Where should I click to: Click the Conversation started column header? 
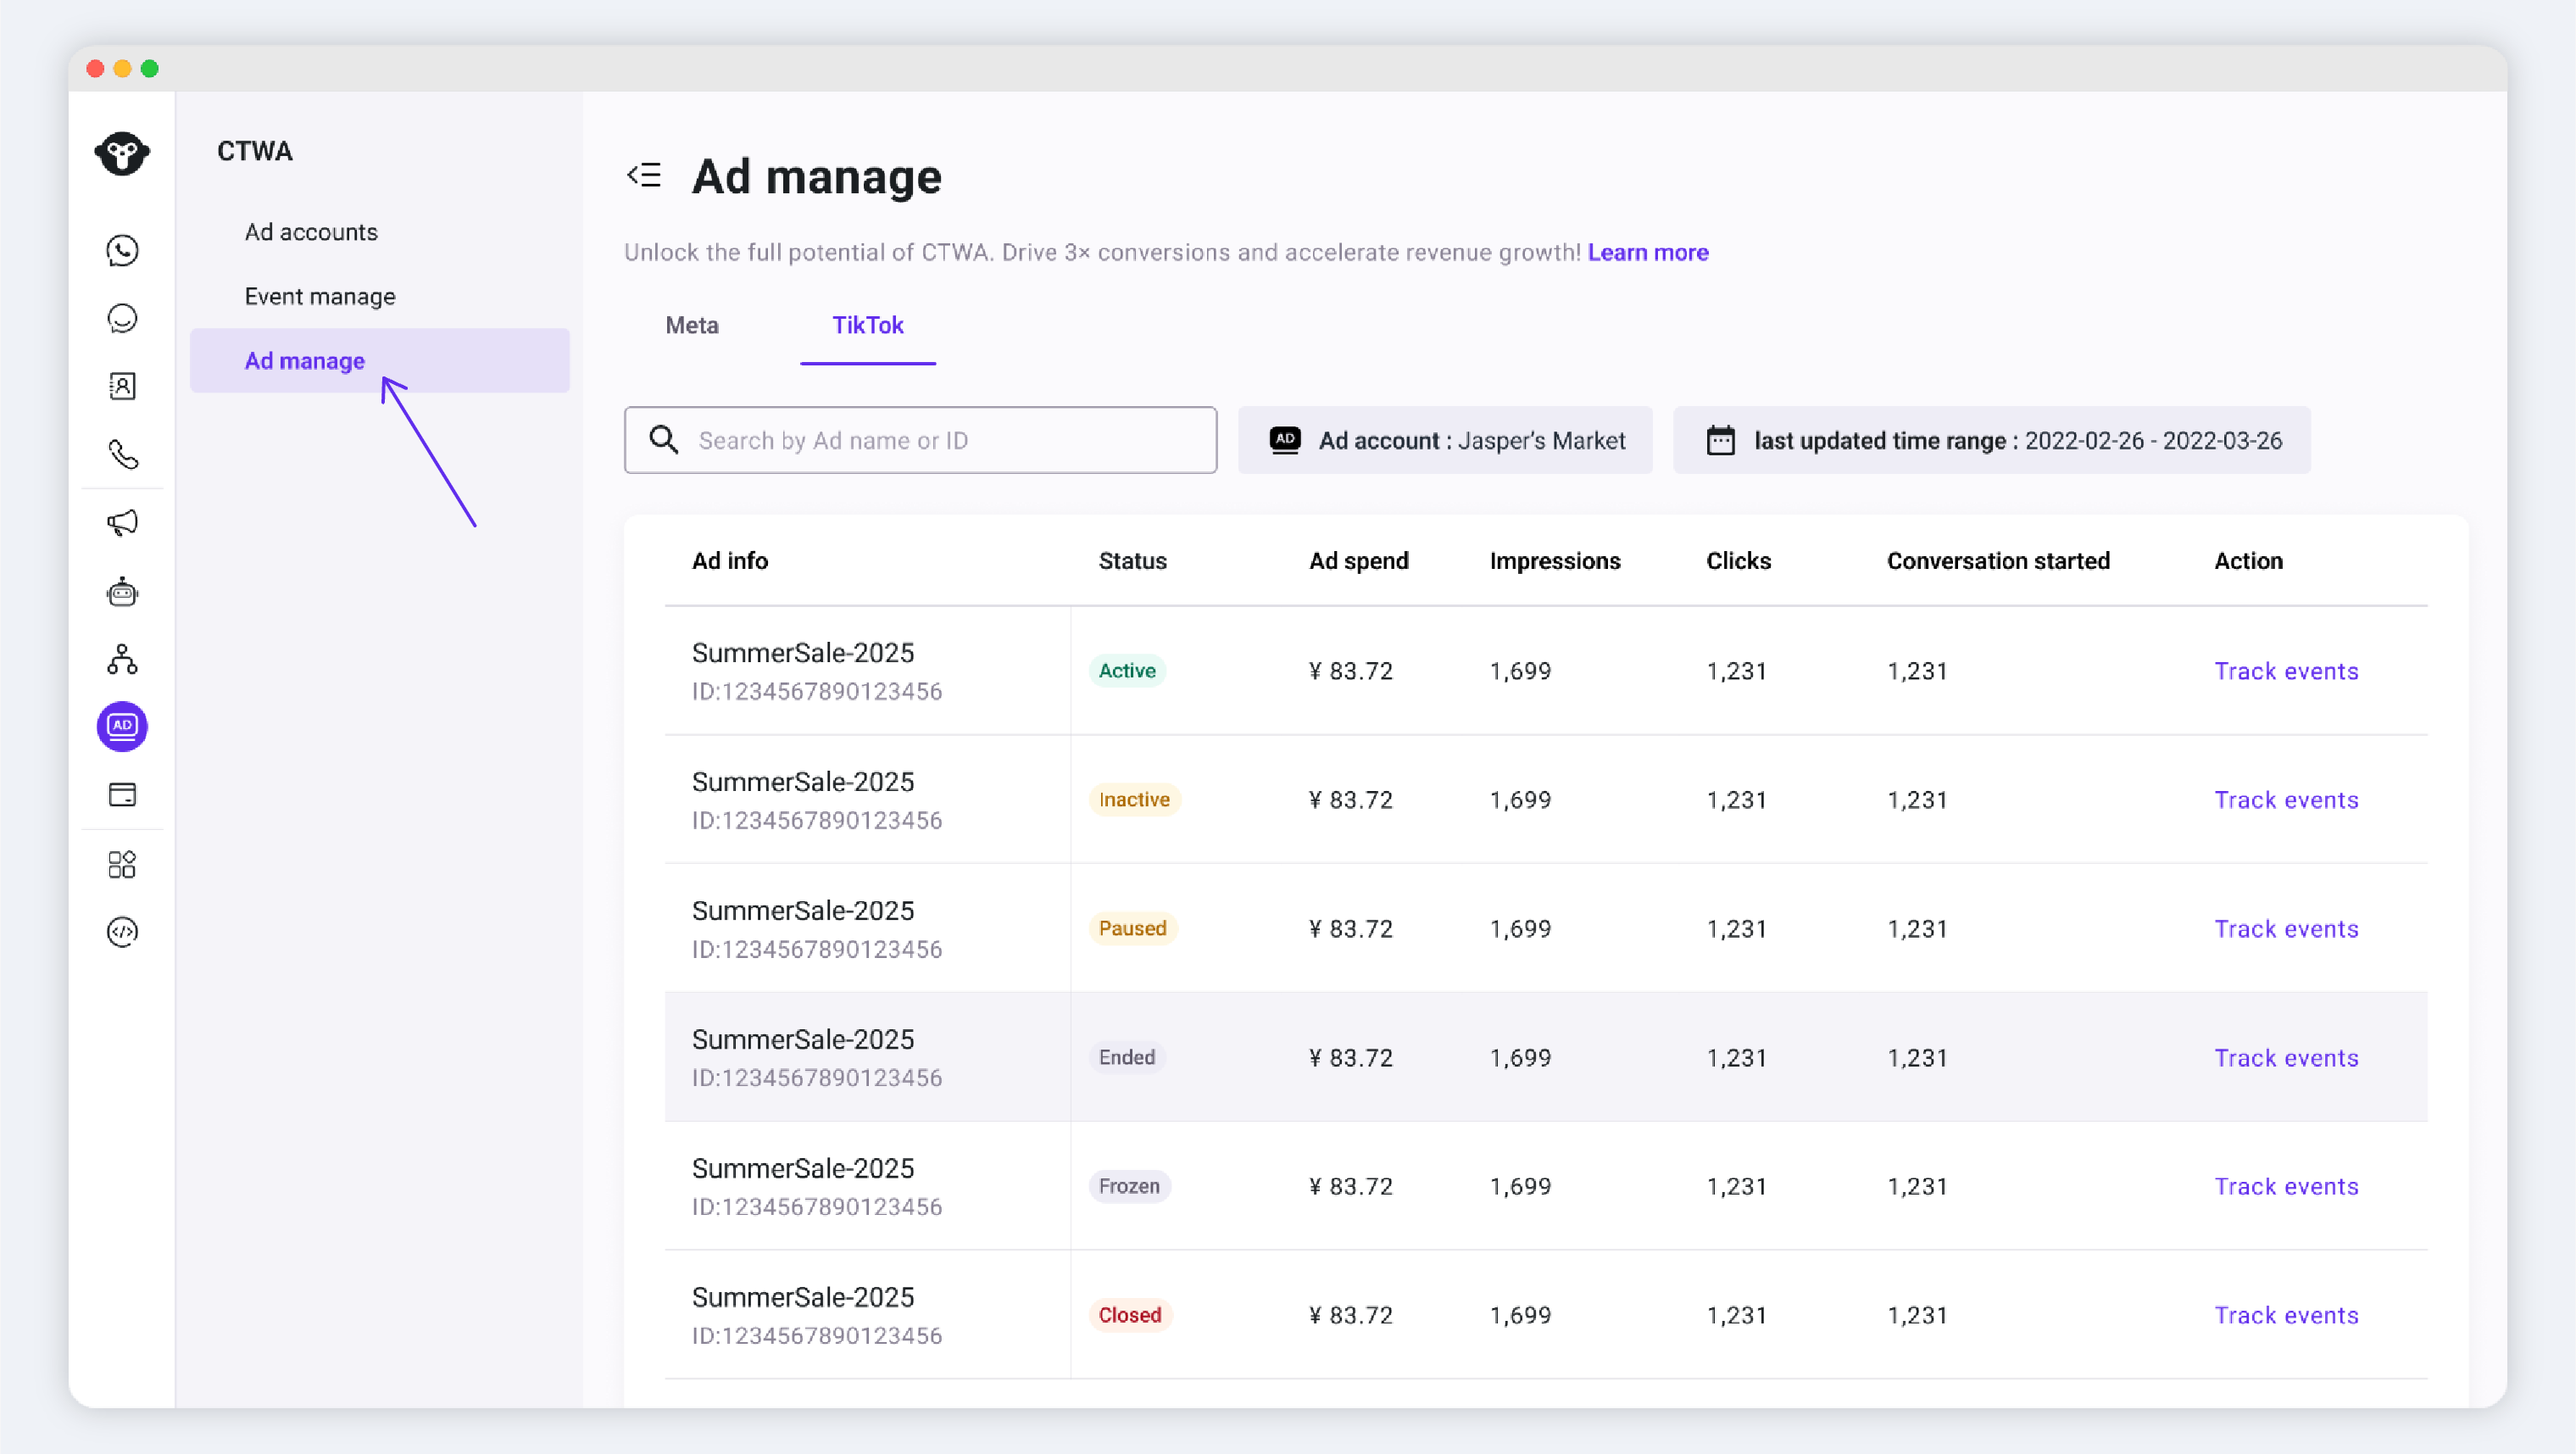pyautogui.click(x=1998, y=561)
